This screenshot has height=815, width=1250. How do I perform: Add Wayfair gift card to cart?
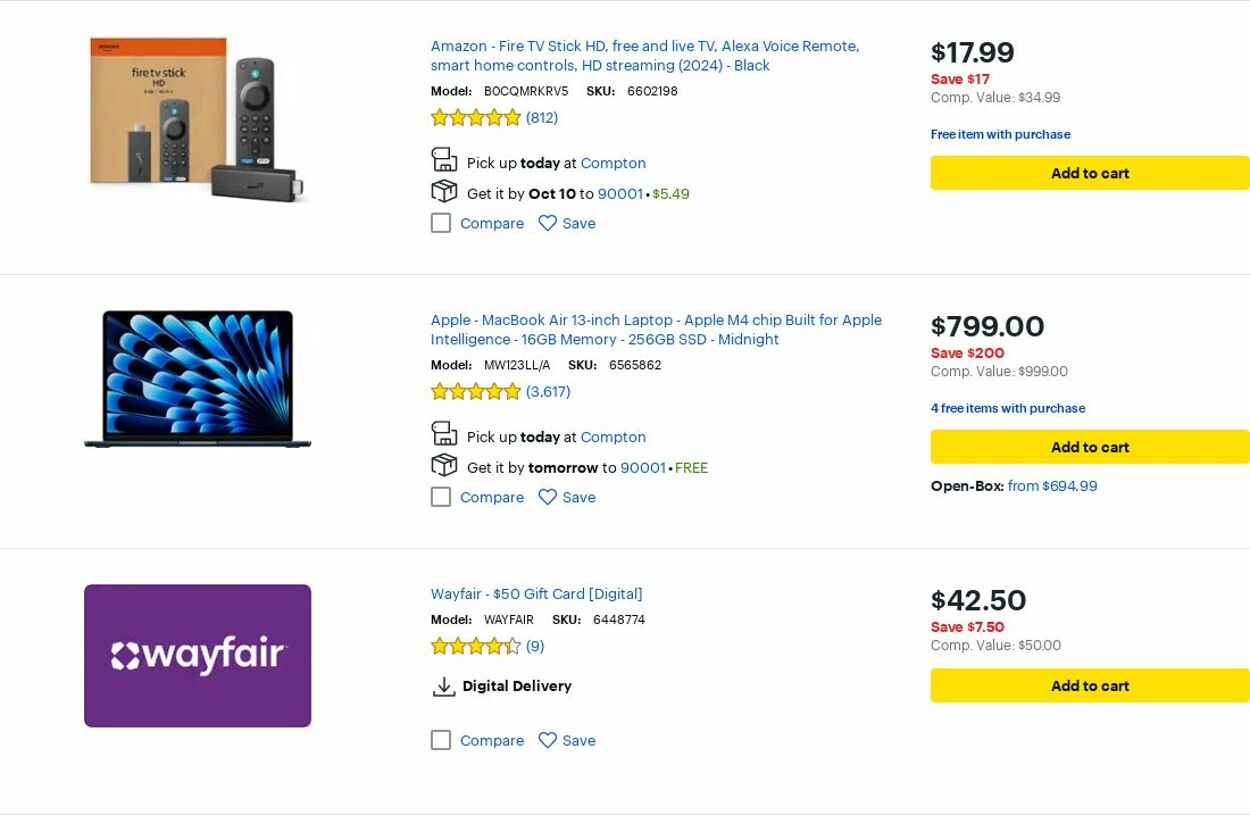click(1089, 686)
